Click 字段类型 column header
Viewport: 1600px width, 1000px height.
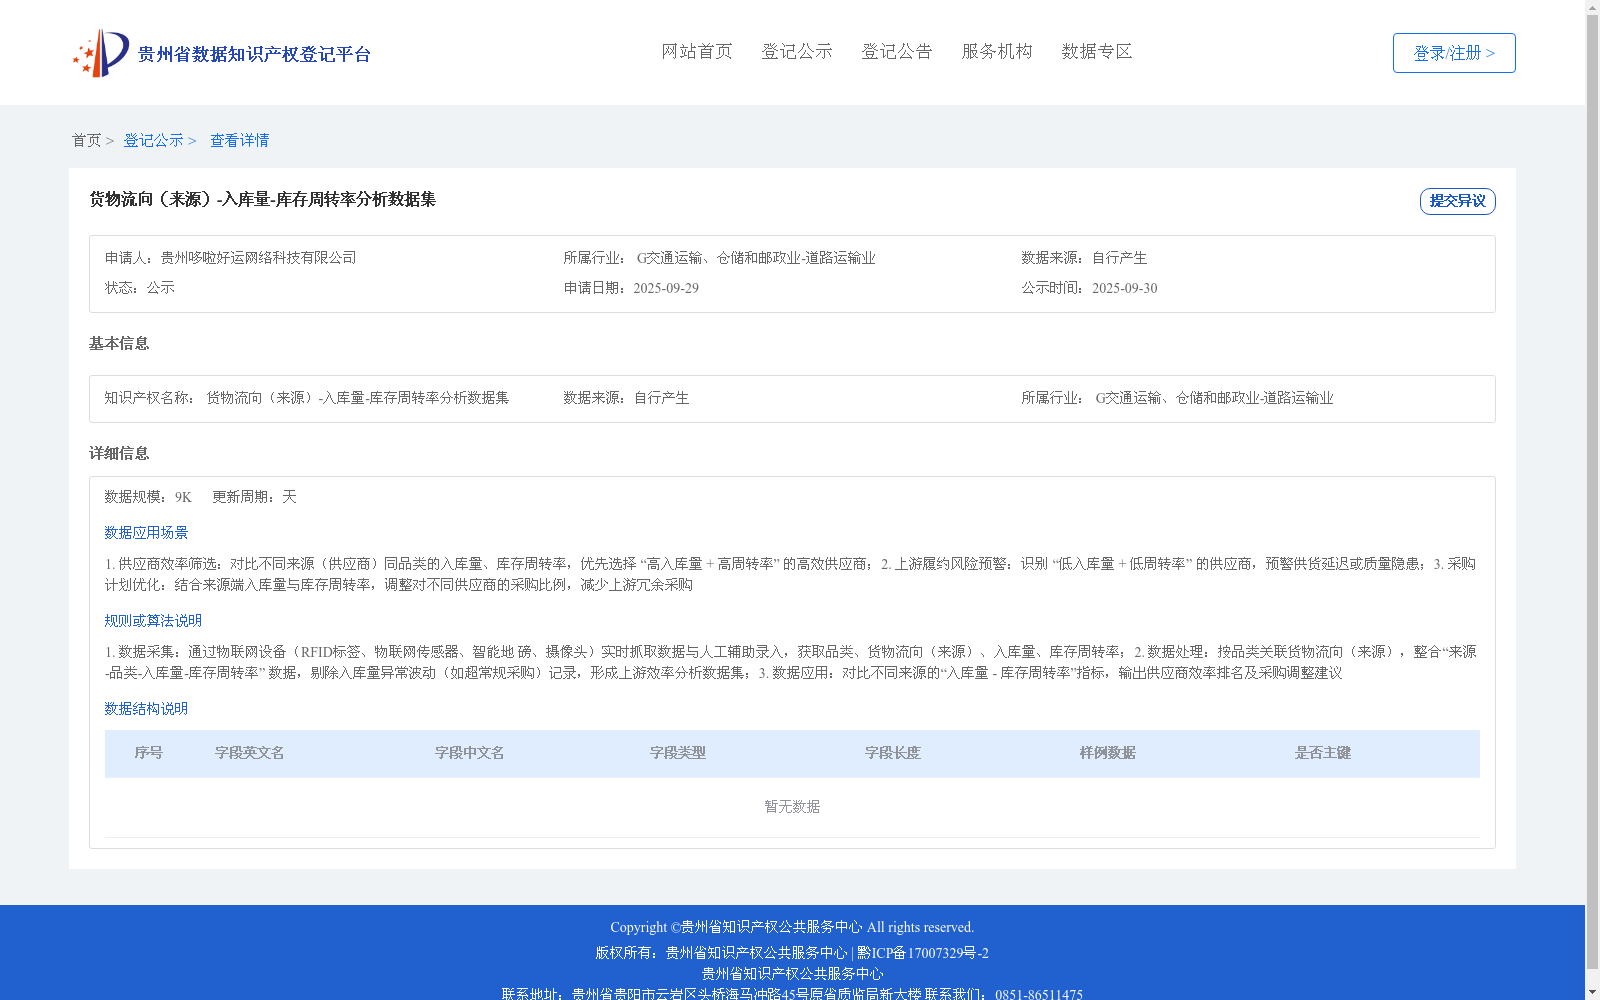coord(678,753)
